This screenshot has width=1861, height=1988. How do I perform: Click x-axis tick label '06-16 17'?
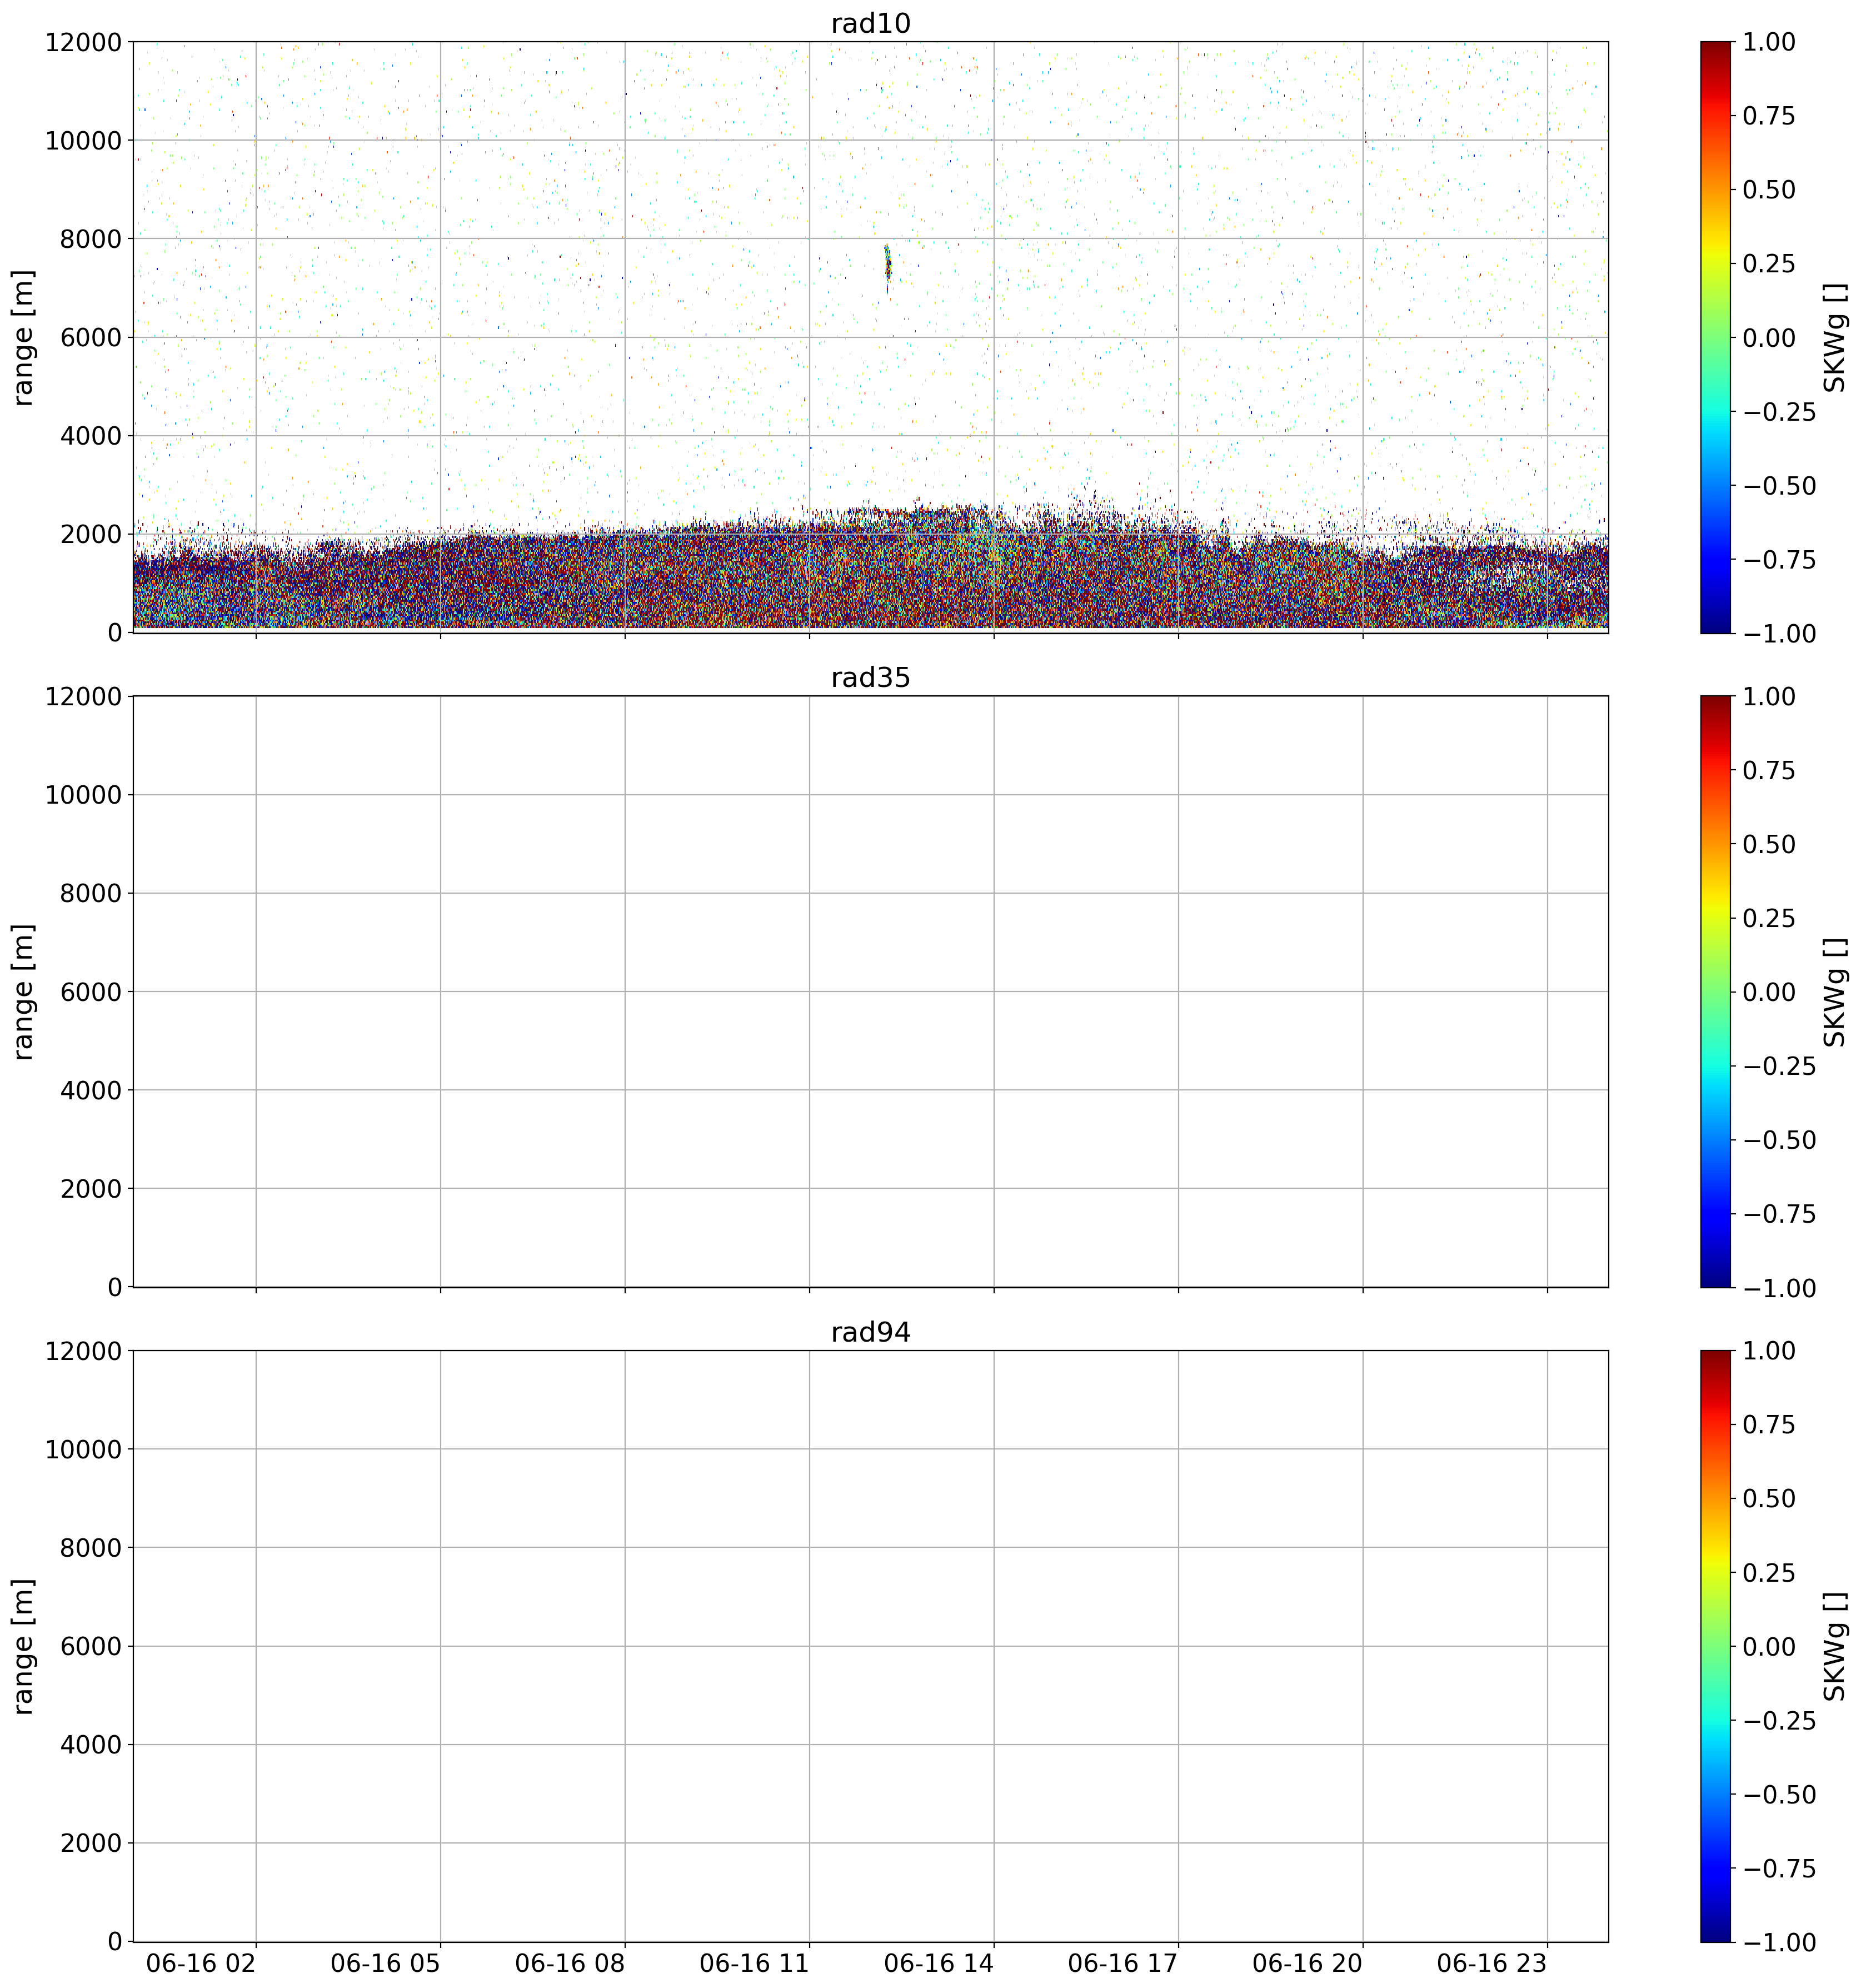[1124, 1963]
